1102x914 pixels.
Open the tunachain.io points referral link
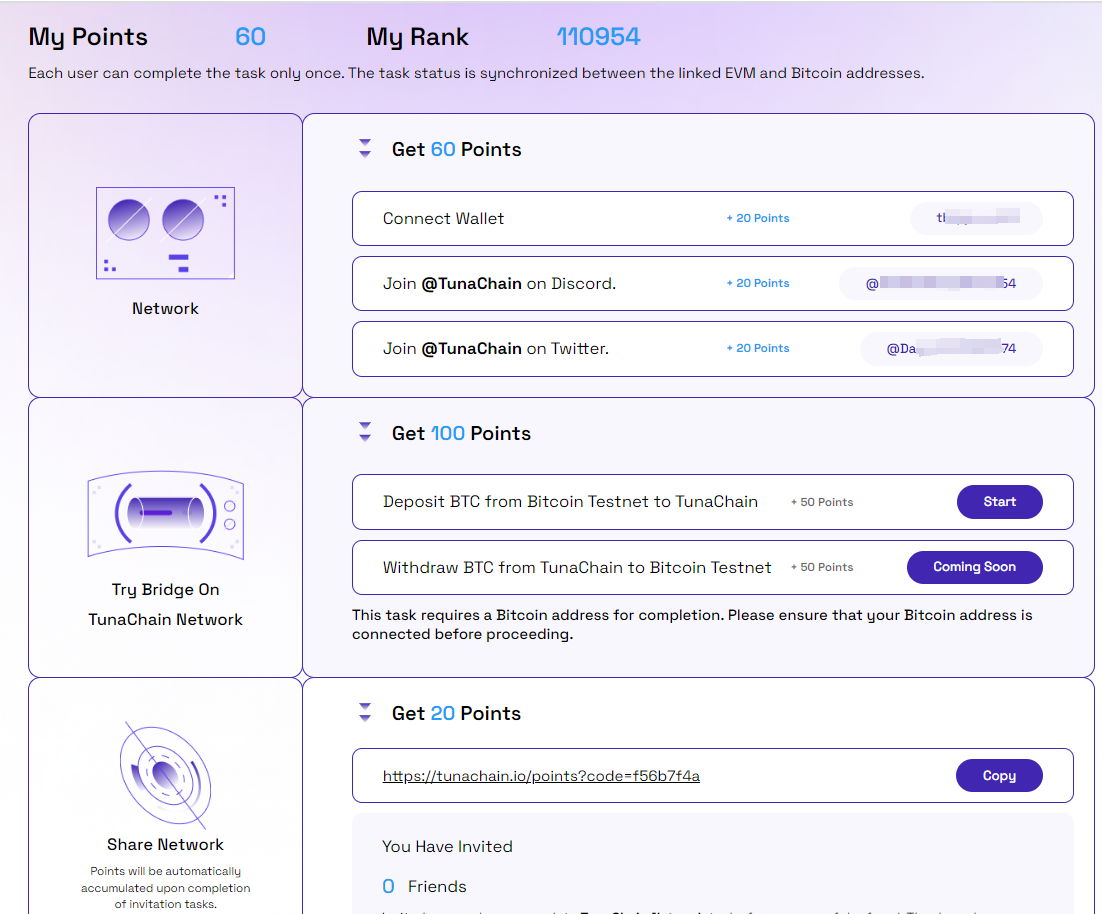pyautogui.click(x=541, y=776)
